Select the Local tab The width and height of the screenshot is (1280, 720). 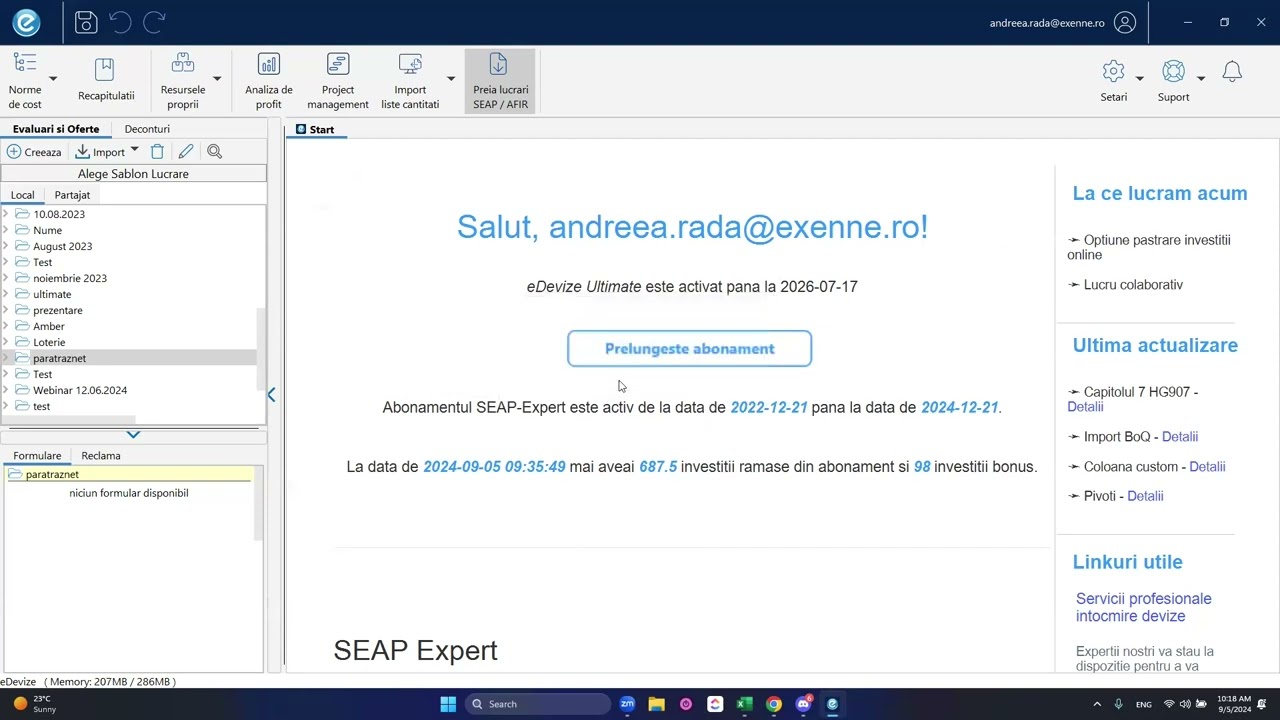[x=22, y=195]
